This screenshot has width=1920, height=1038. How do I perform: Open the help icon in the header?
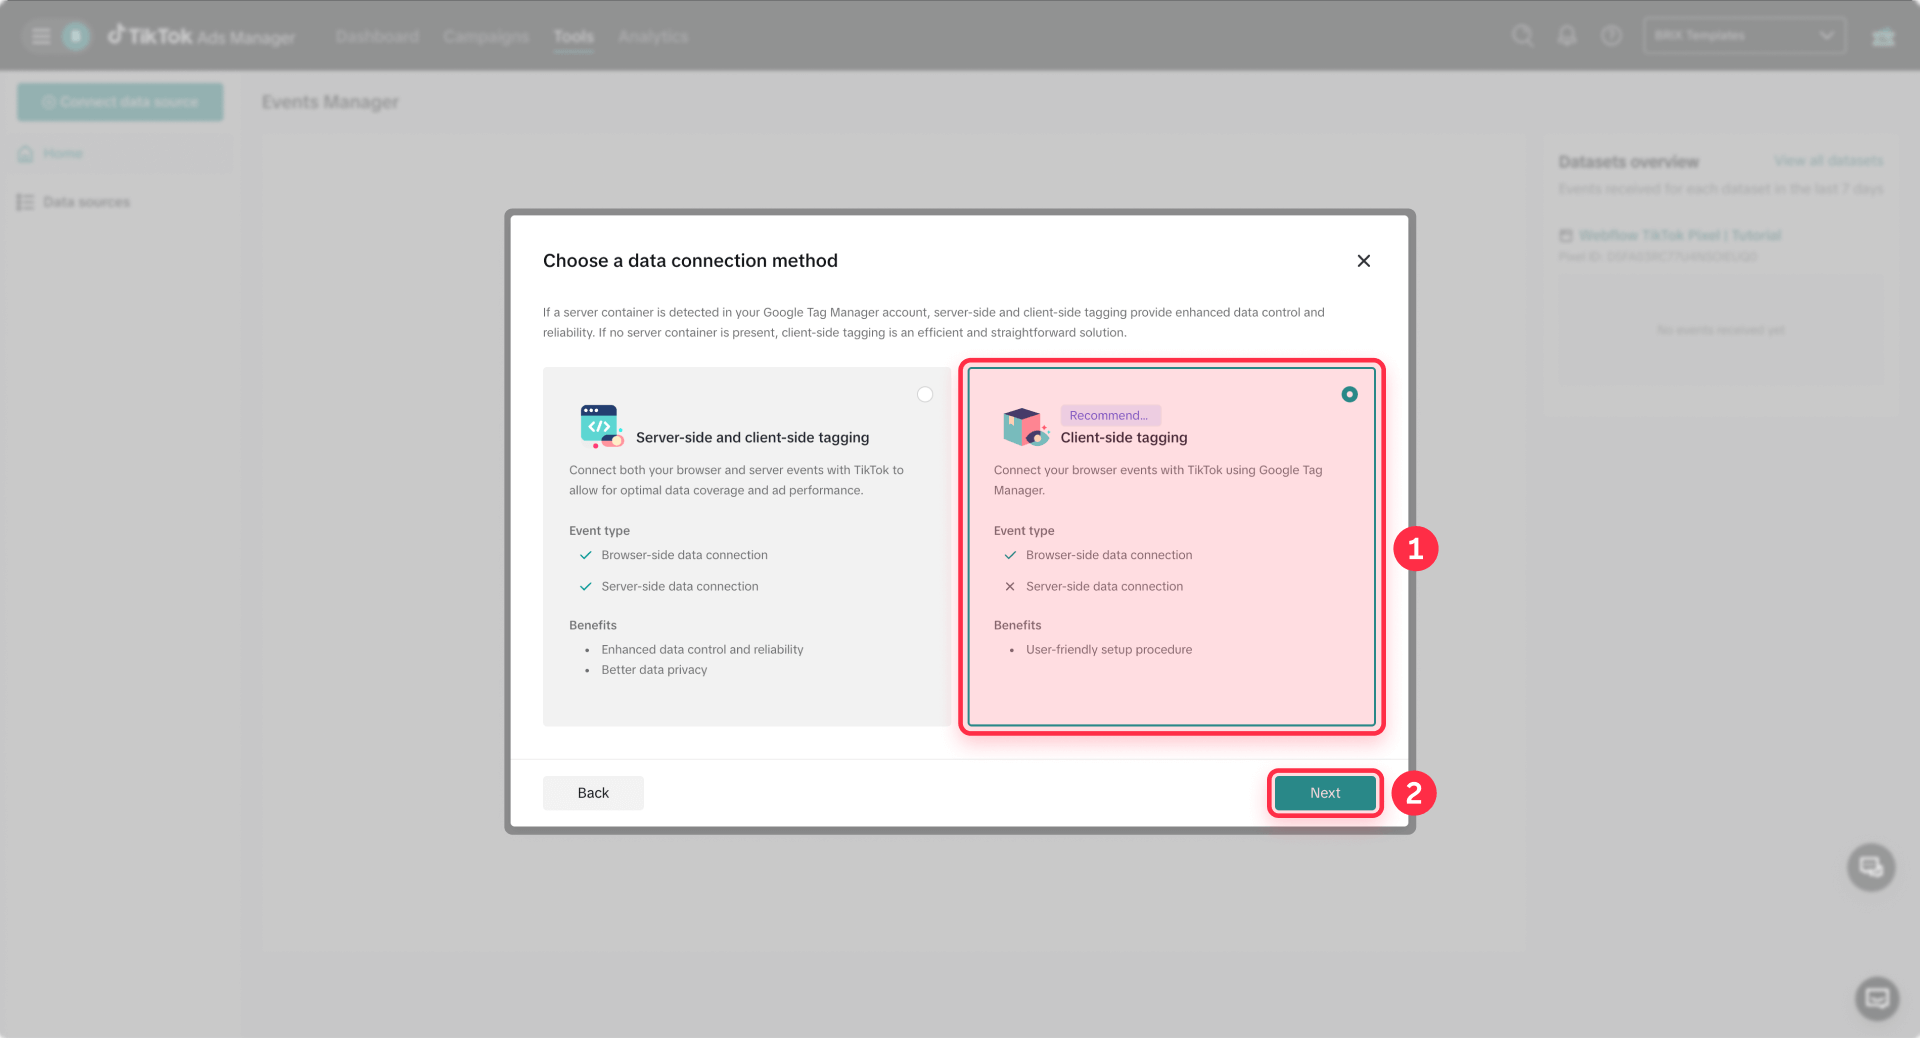click(x=1610, y=35)
